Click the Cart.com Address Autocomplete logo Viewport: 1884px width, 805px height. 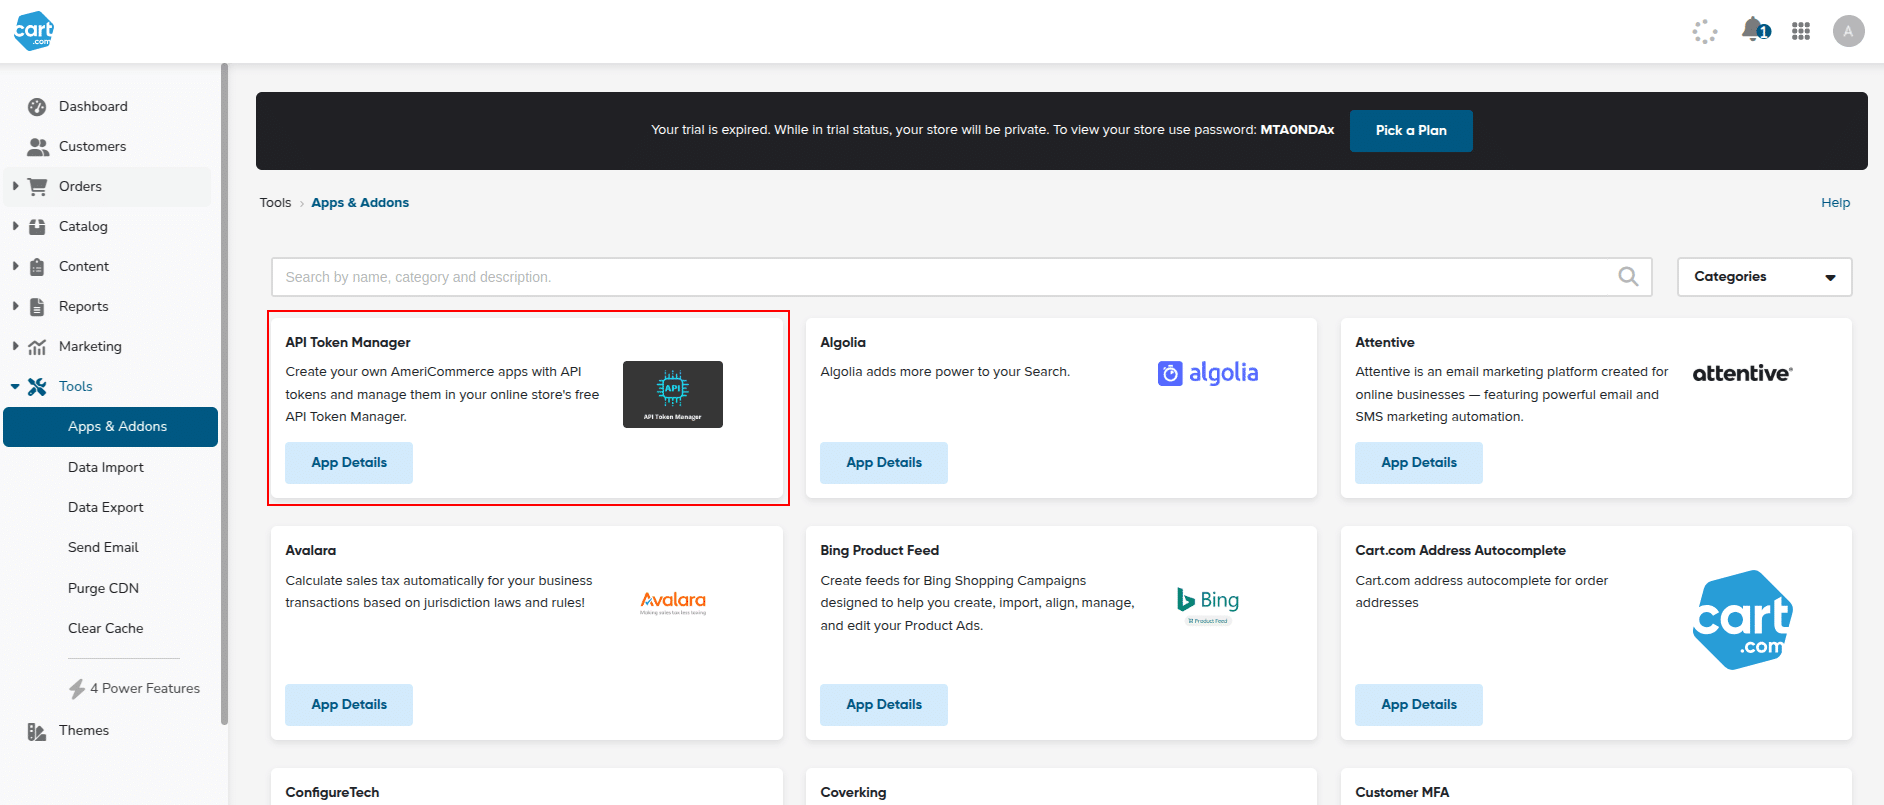click(1743, 620)
